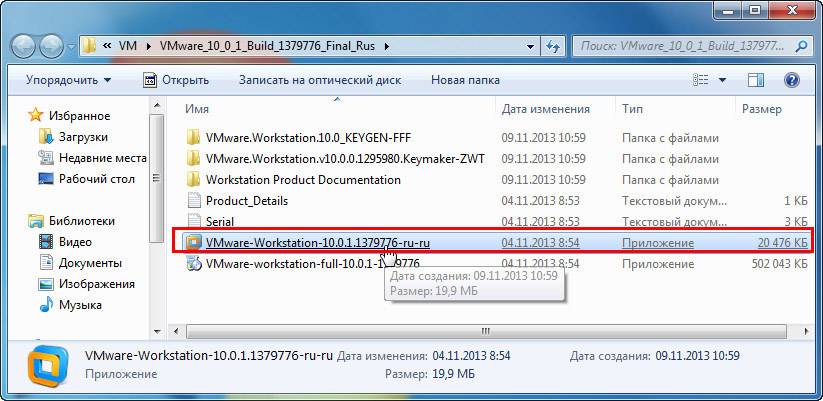Open Help with the question mark icon
This screenshot has width=823, height=401.
click(x=792, y=80)
